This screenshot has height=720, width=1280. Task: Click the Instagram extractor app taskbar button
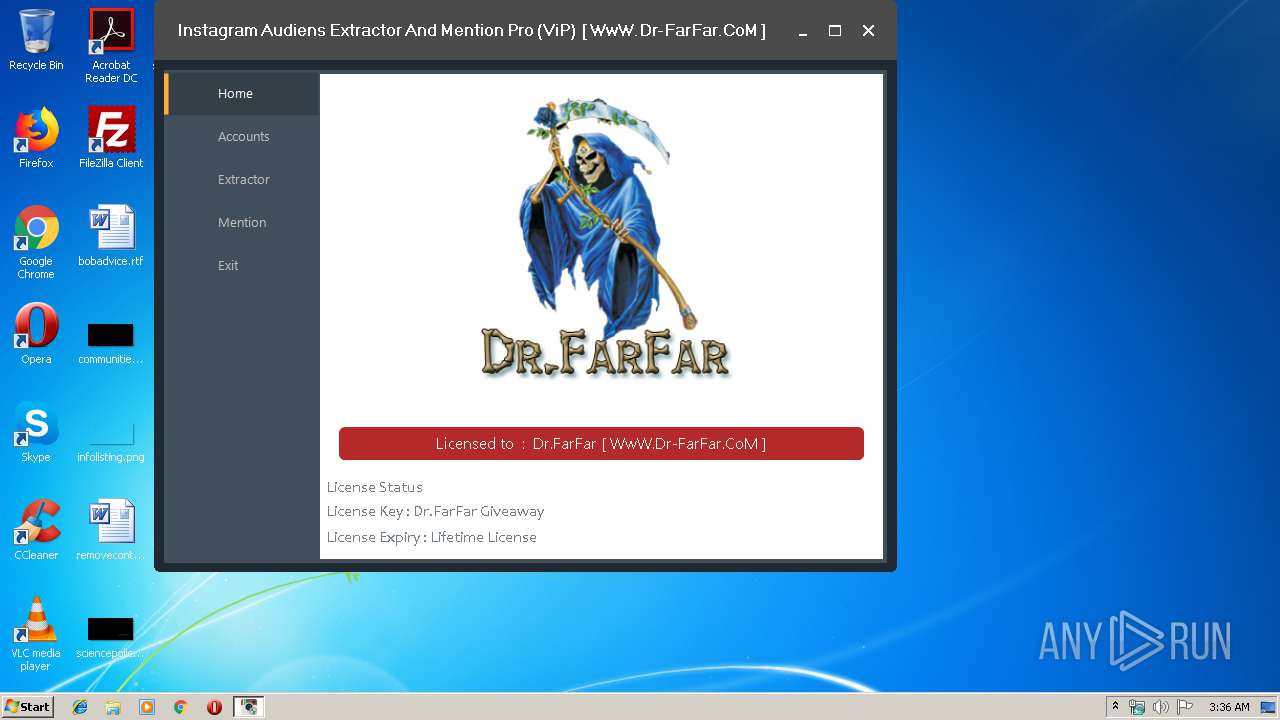(248, 707)
